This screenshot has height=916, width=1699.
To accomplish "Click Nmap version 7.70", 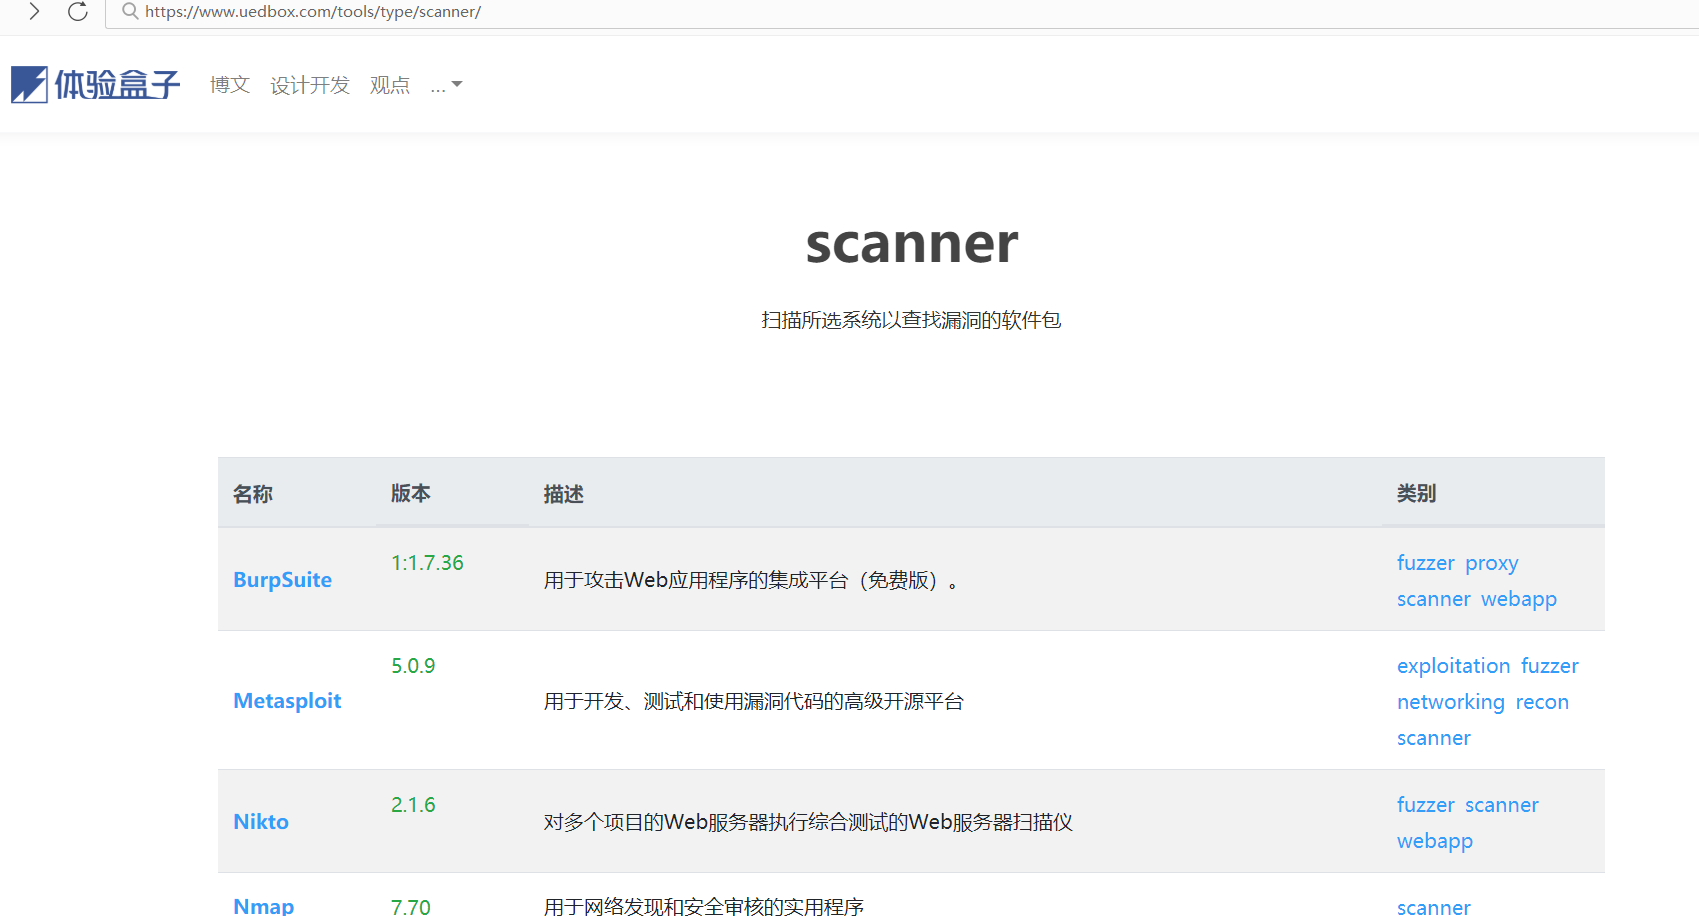I will 411,906.
